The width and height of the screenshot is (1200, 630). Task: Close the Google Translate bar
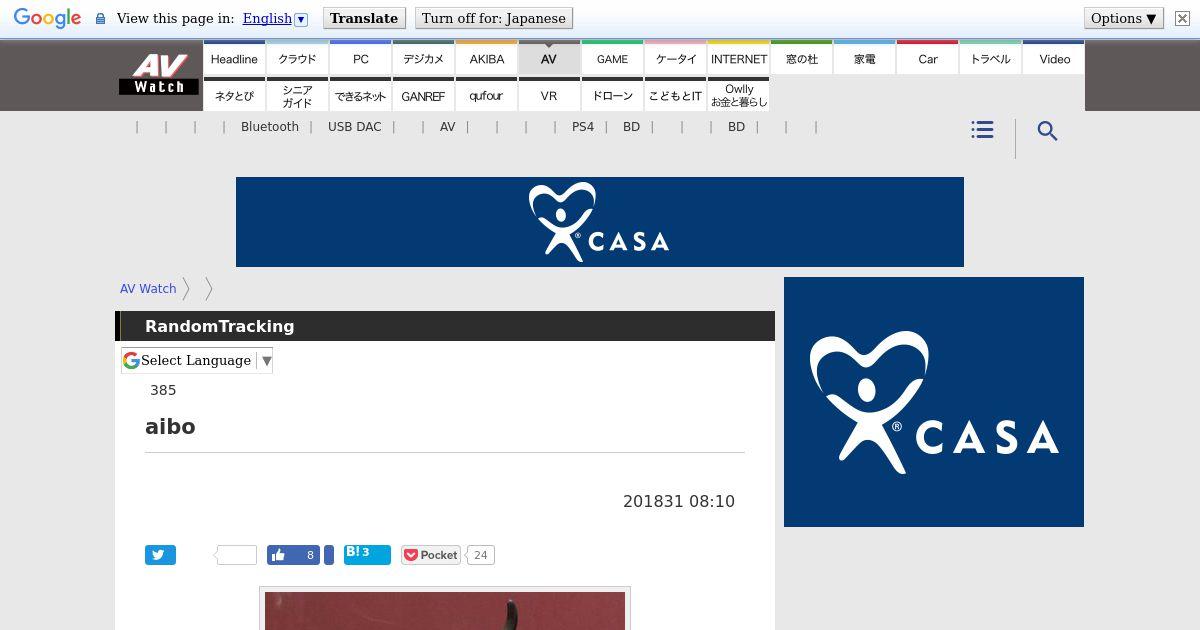pos(1182,18)
